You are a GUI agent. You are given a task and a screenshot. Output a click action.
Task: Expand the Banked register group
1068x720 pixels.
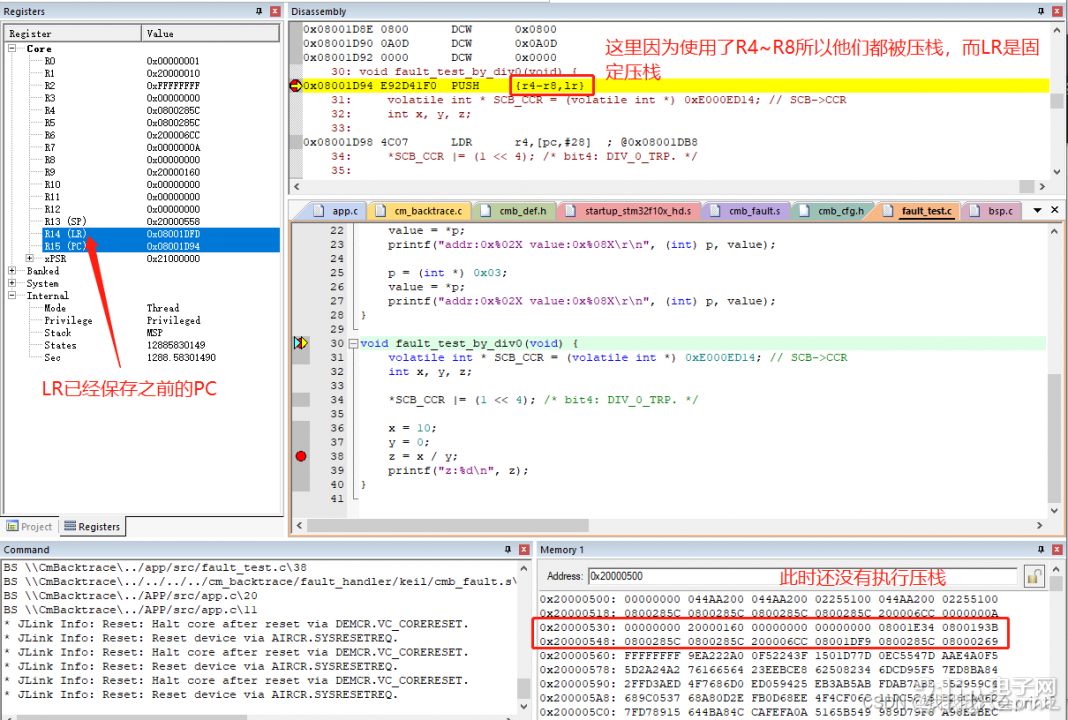[x=12, y=270]
